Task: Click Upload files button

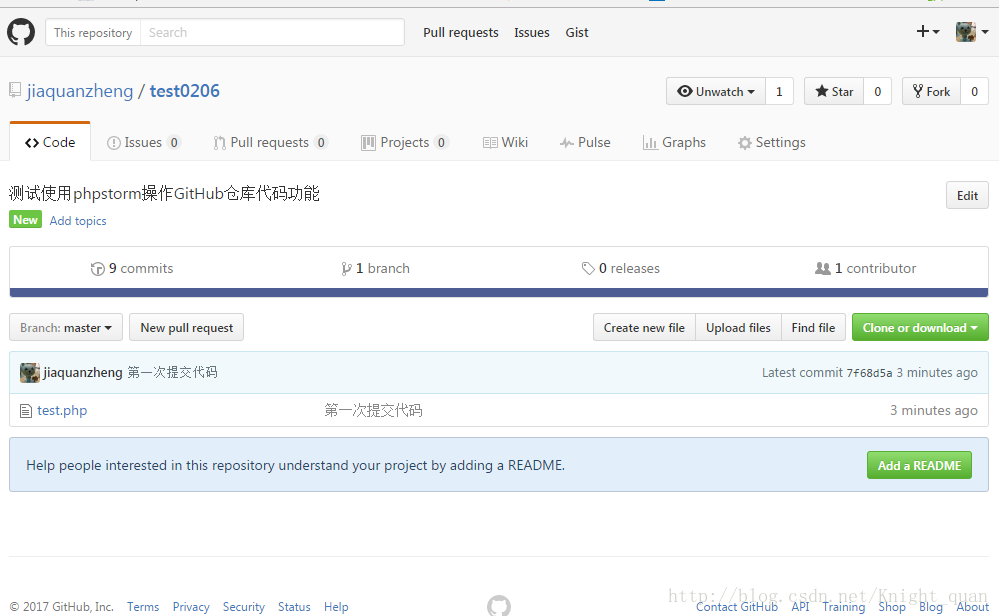Action: pyautogui.click(x=738, y=327)
